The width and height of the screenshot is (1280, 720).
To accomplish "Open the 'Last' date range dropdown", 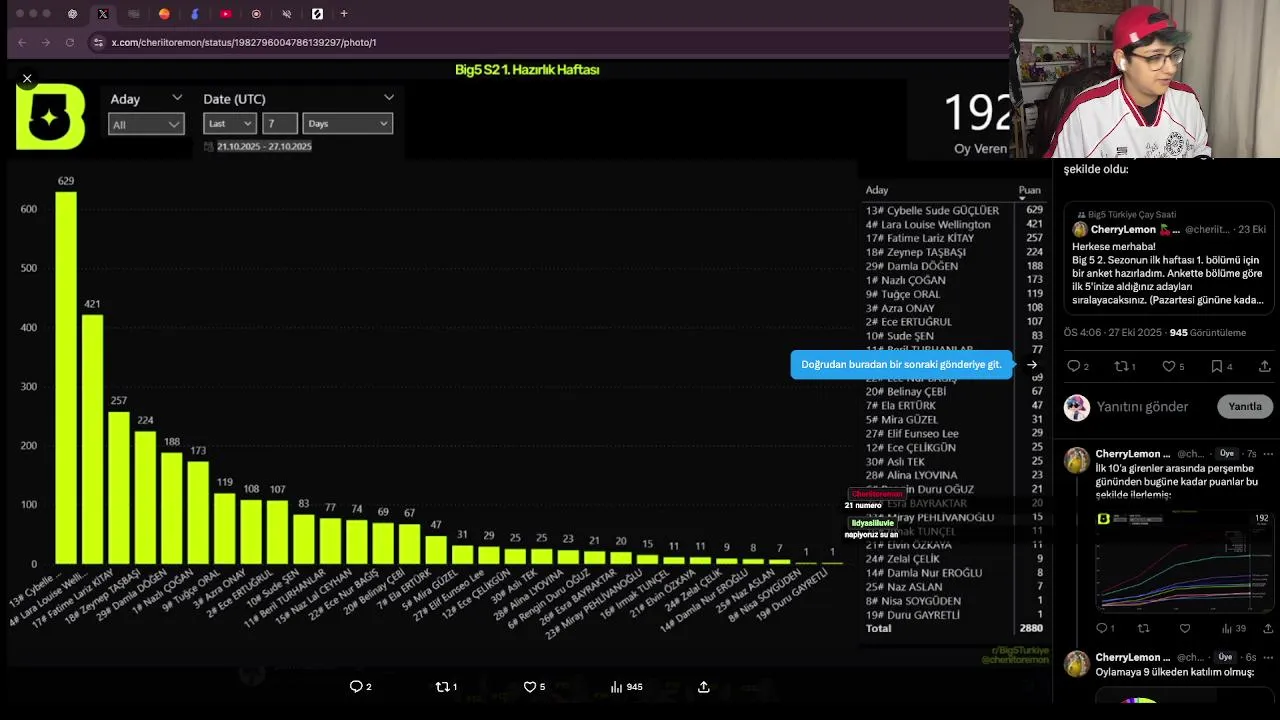I will pos(230,123).
